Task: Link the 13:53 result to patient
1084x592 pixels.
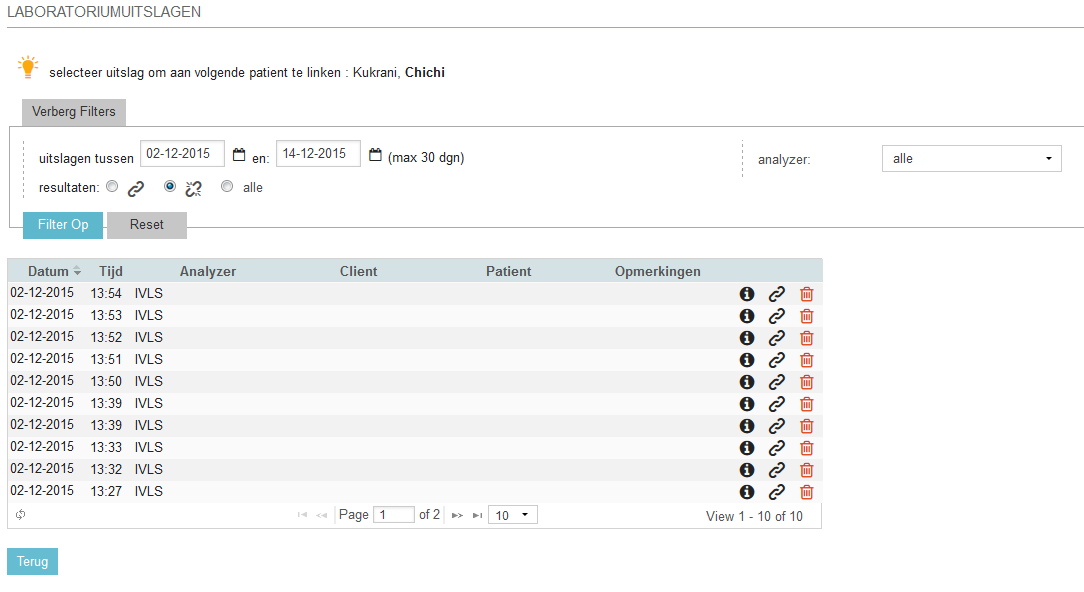Action: point(776,316)
